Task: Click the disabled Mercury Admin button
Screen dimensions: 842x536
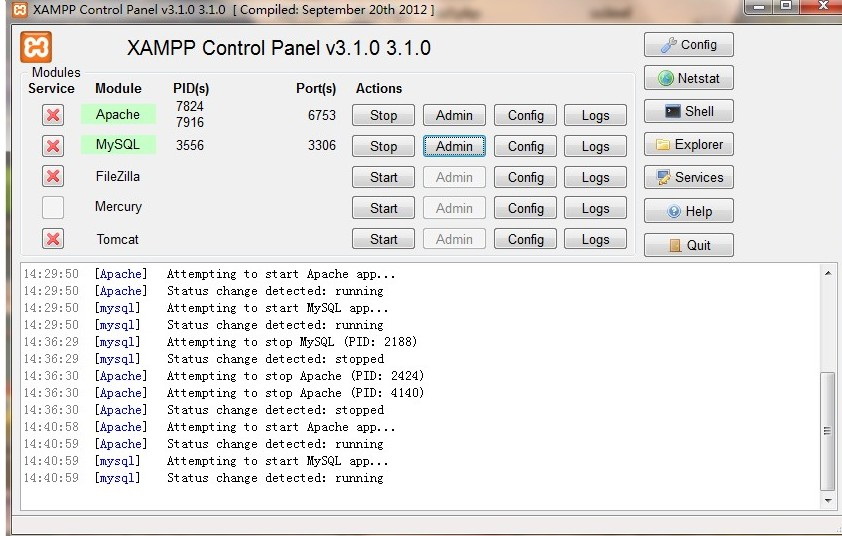Action: pos(454,208)
